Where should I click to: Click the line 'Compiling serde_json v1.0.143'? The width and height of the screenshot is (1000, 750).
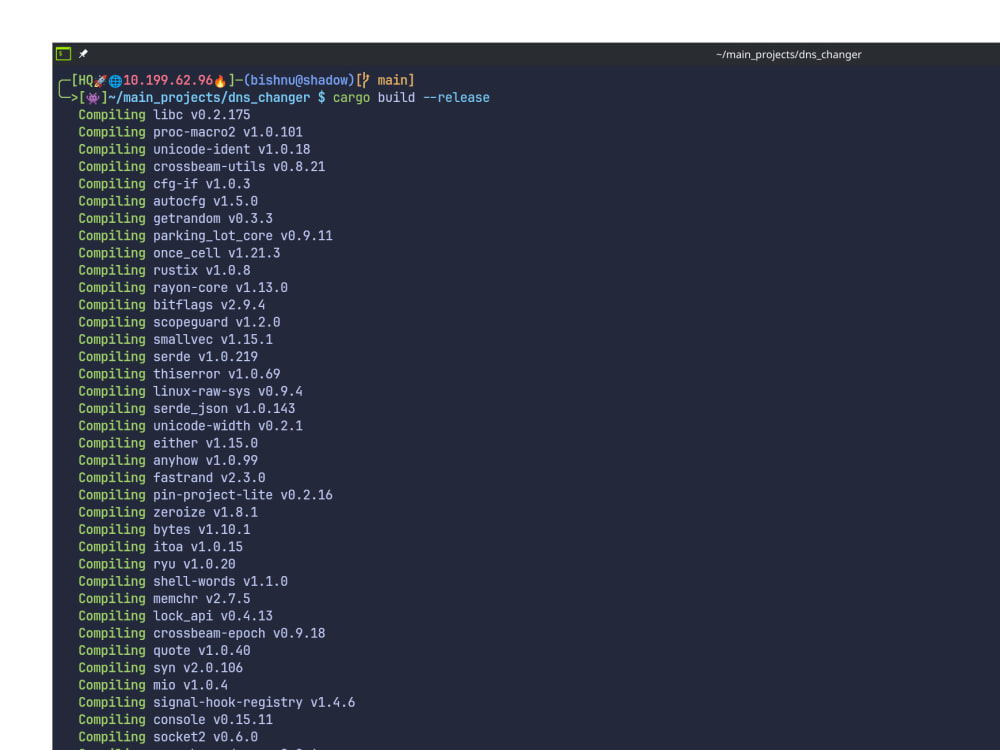click(186, 408)
